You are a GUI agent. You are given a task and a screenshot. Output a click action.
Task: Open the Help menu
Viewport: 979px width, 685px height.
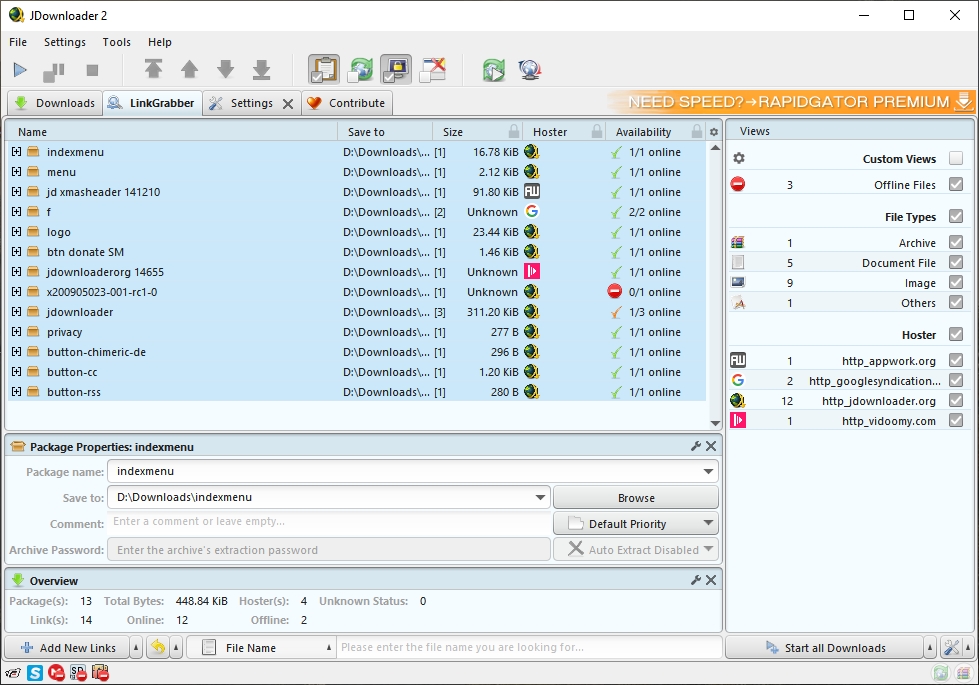[160, 42]
